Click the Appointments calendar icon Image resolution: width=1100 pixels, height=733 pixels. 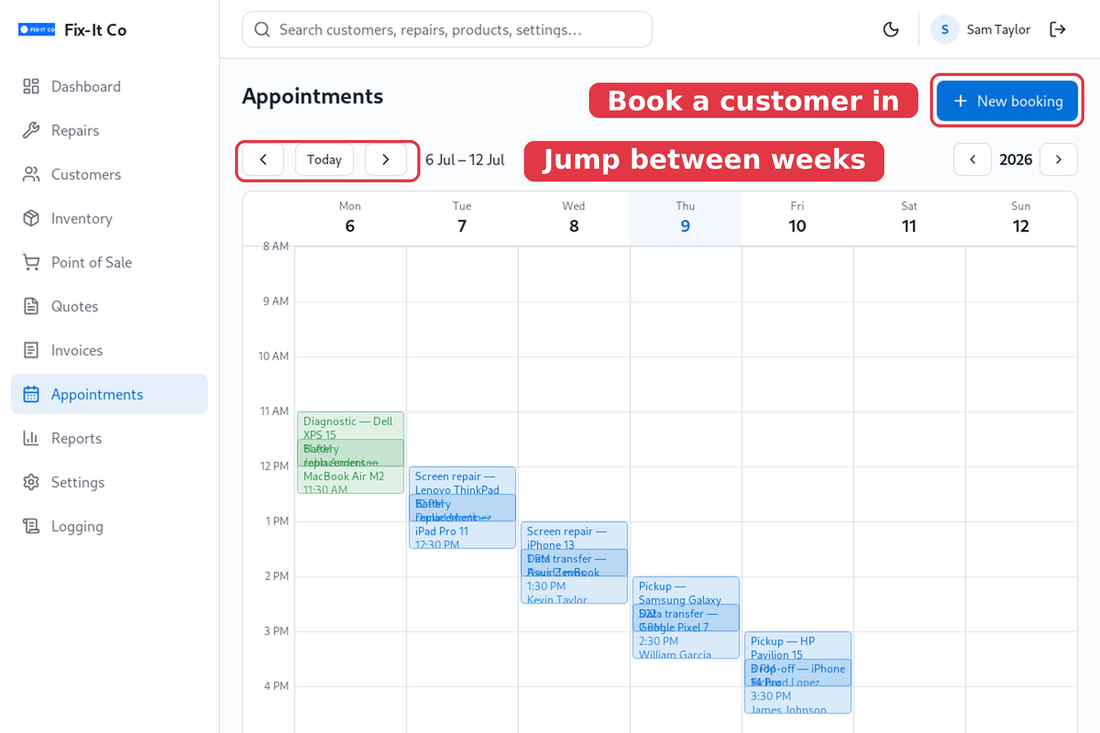(x=31, y=394)
